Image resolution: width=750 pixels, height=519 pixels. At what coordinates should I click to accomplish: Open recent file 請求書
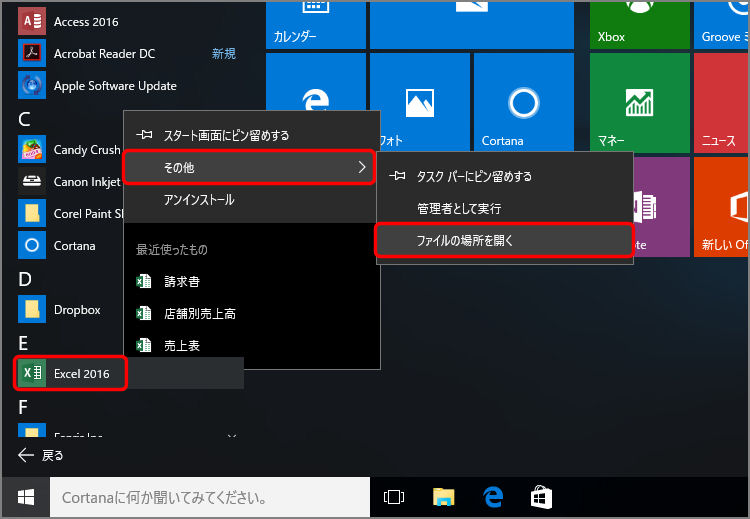click(252, 281)
